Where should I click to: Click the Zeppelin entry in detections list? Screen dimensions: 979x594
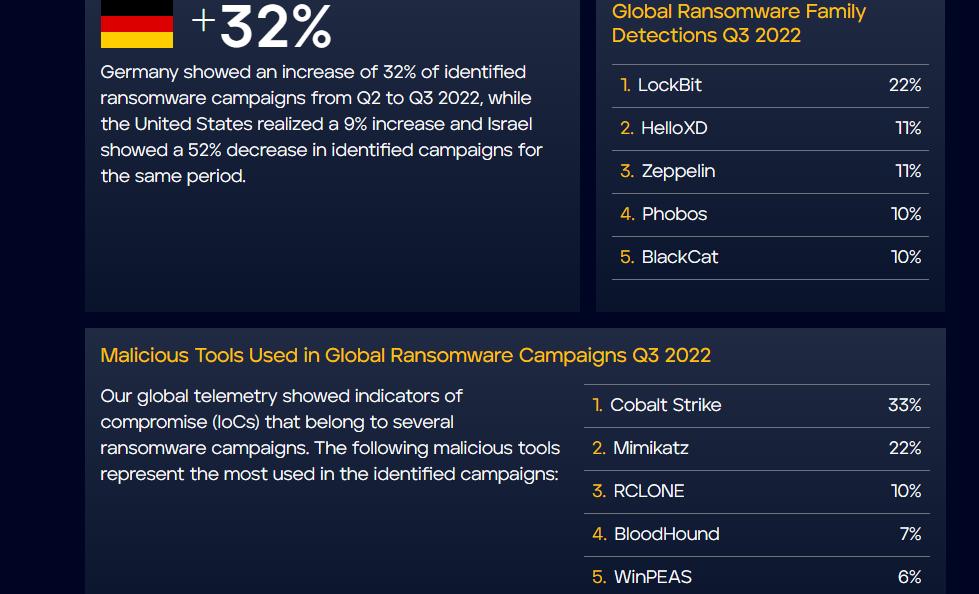(770, 172)
